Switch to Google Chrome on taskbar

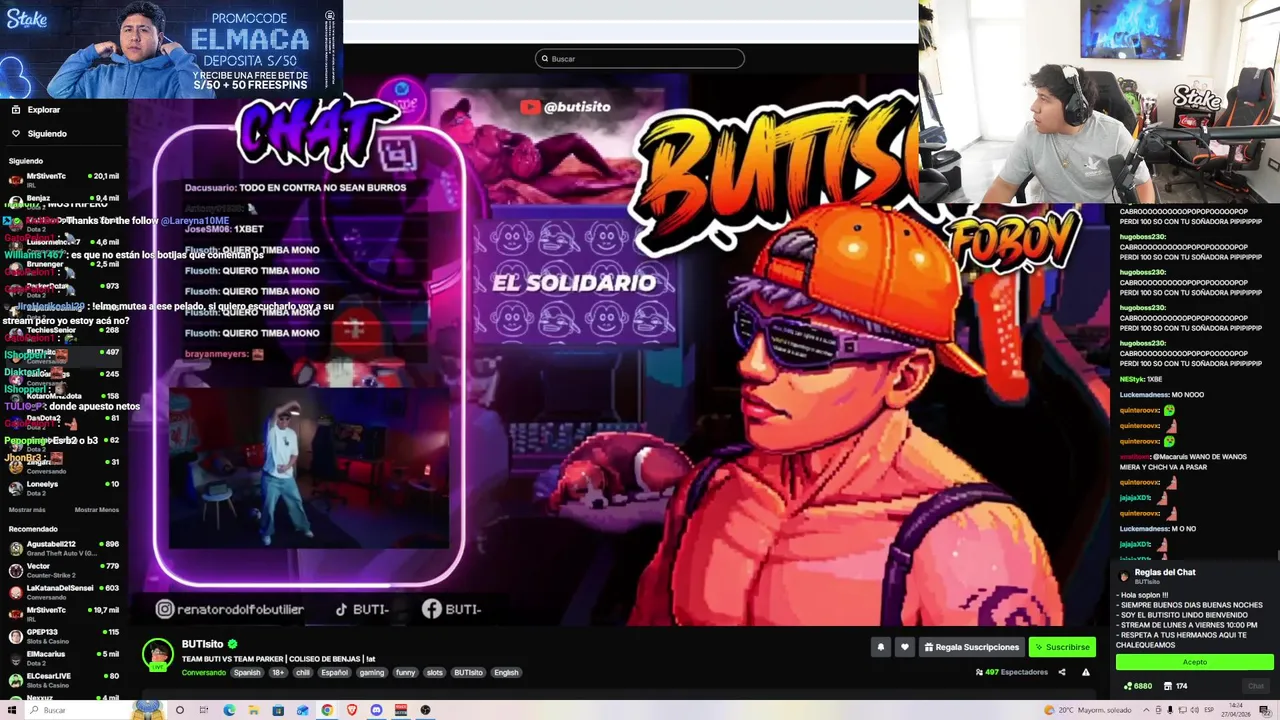coord(327,710)
